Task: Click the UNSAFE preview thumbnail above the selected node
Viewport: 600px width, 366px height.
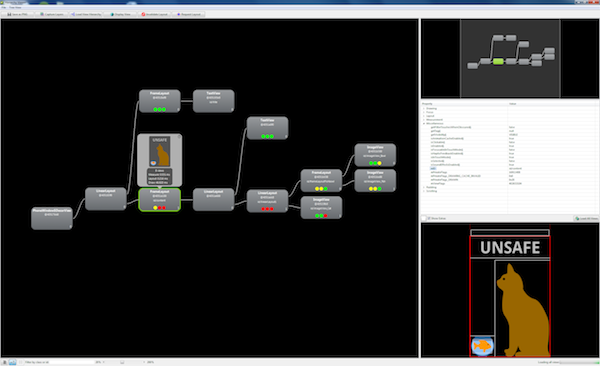Action: tap(160, 152)
